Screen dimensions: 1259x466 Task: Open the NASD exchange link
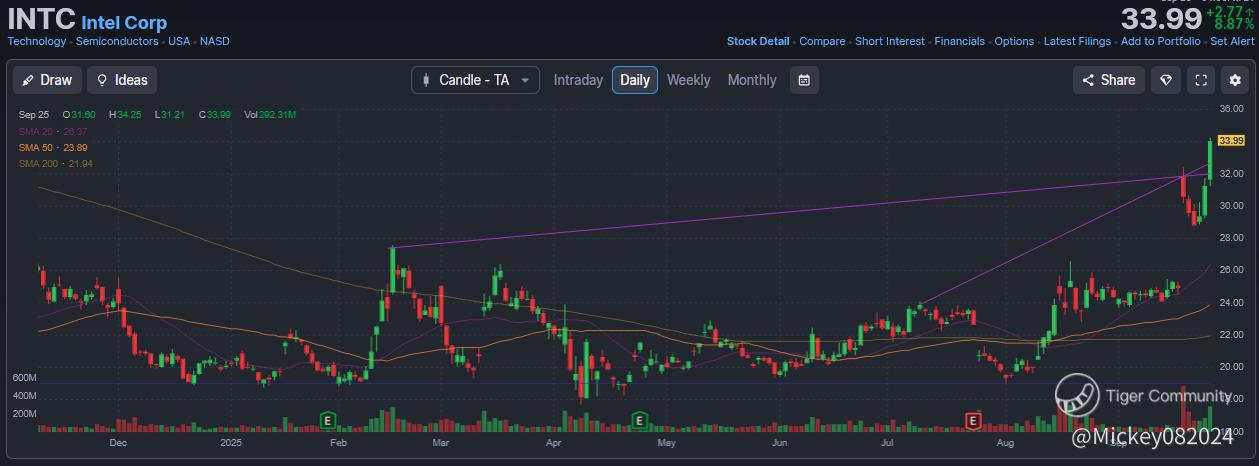[214, 41]
